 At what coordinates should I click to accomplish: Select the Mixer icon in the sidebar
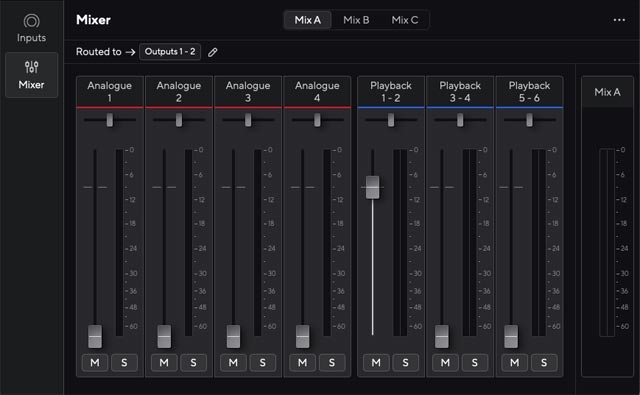click(31, 67)
